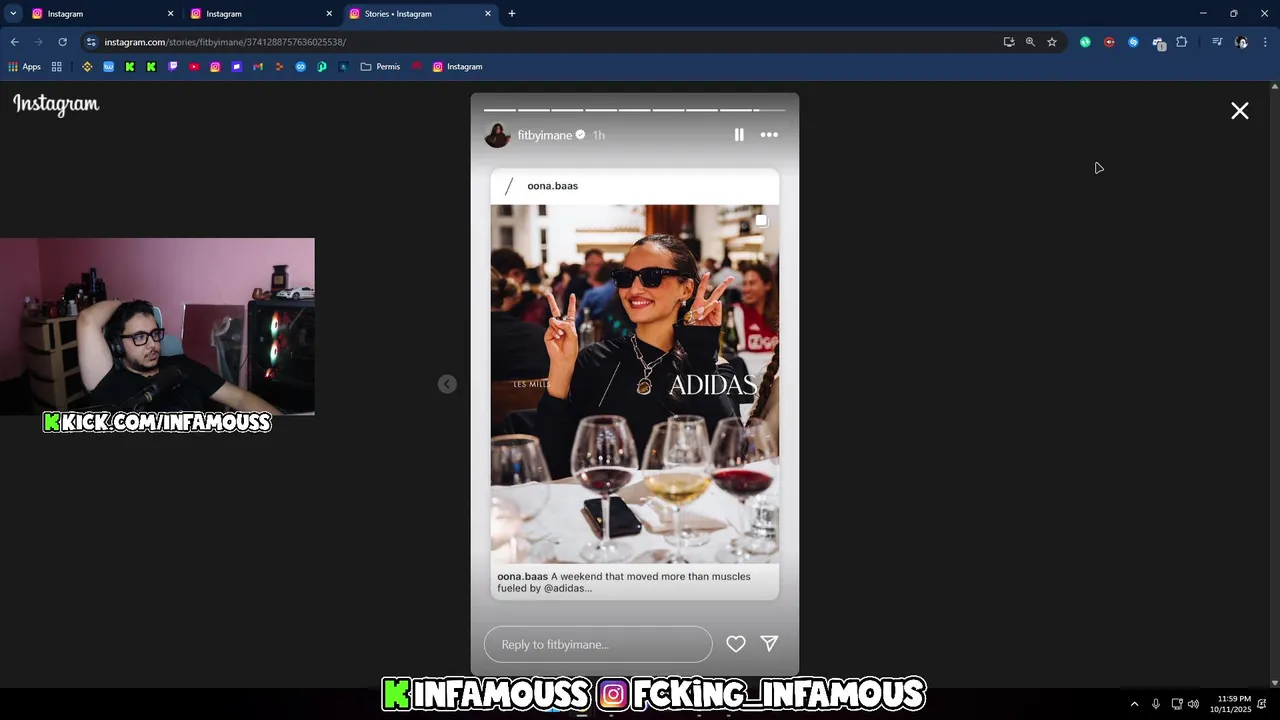Like the story with heart icon

click(x=736, y=644)
